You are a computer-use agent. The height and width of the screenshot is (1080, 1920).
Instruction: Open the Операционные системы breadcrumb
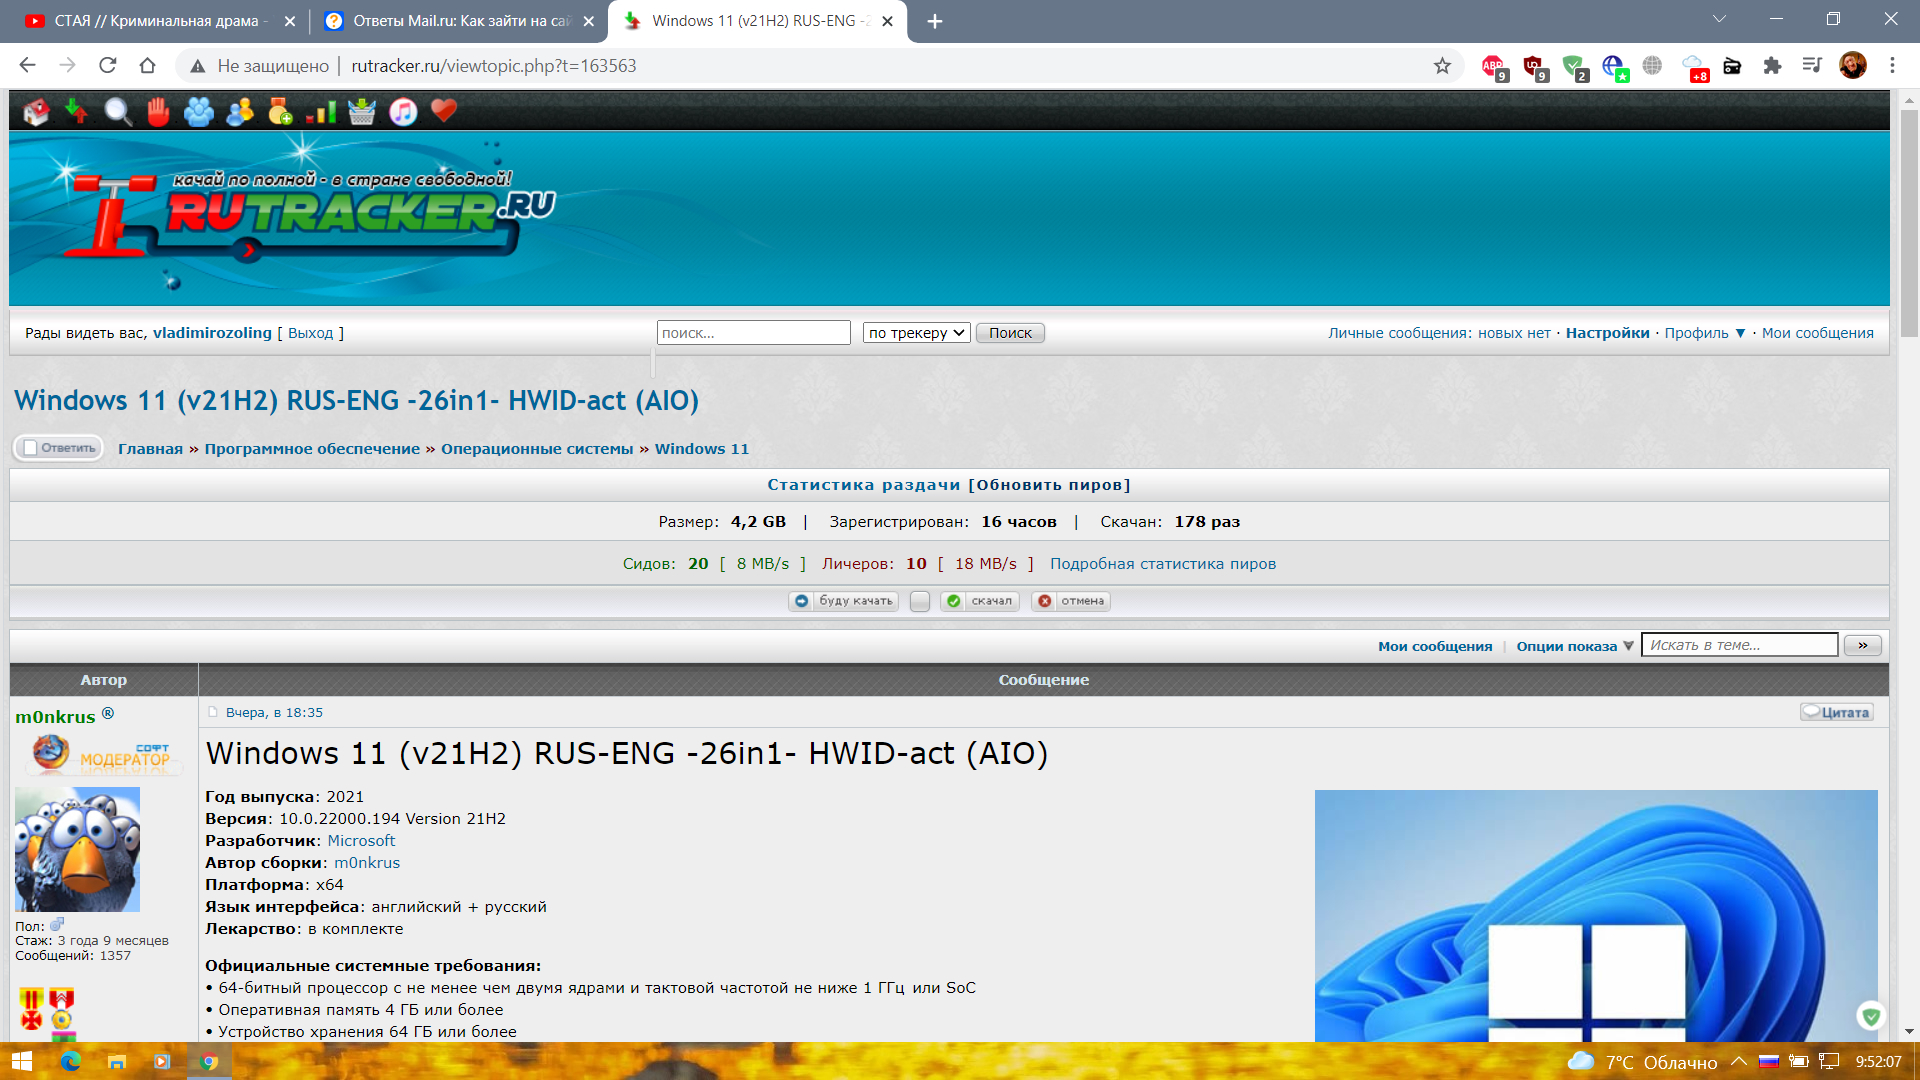click(x=537, y=449)
